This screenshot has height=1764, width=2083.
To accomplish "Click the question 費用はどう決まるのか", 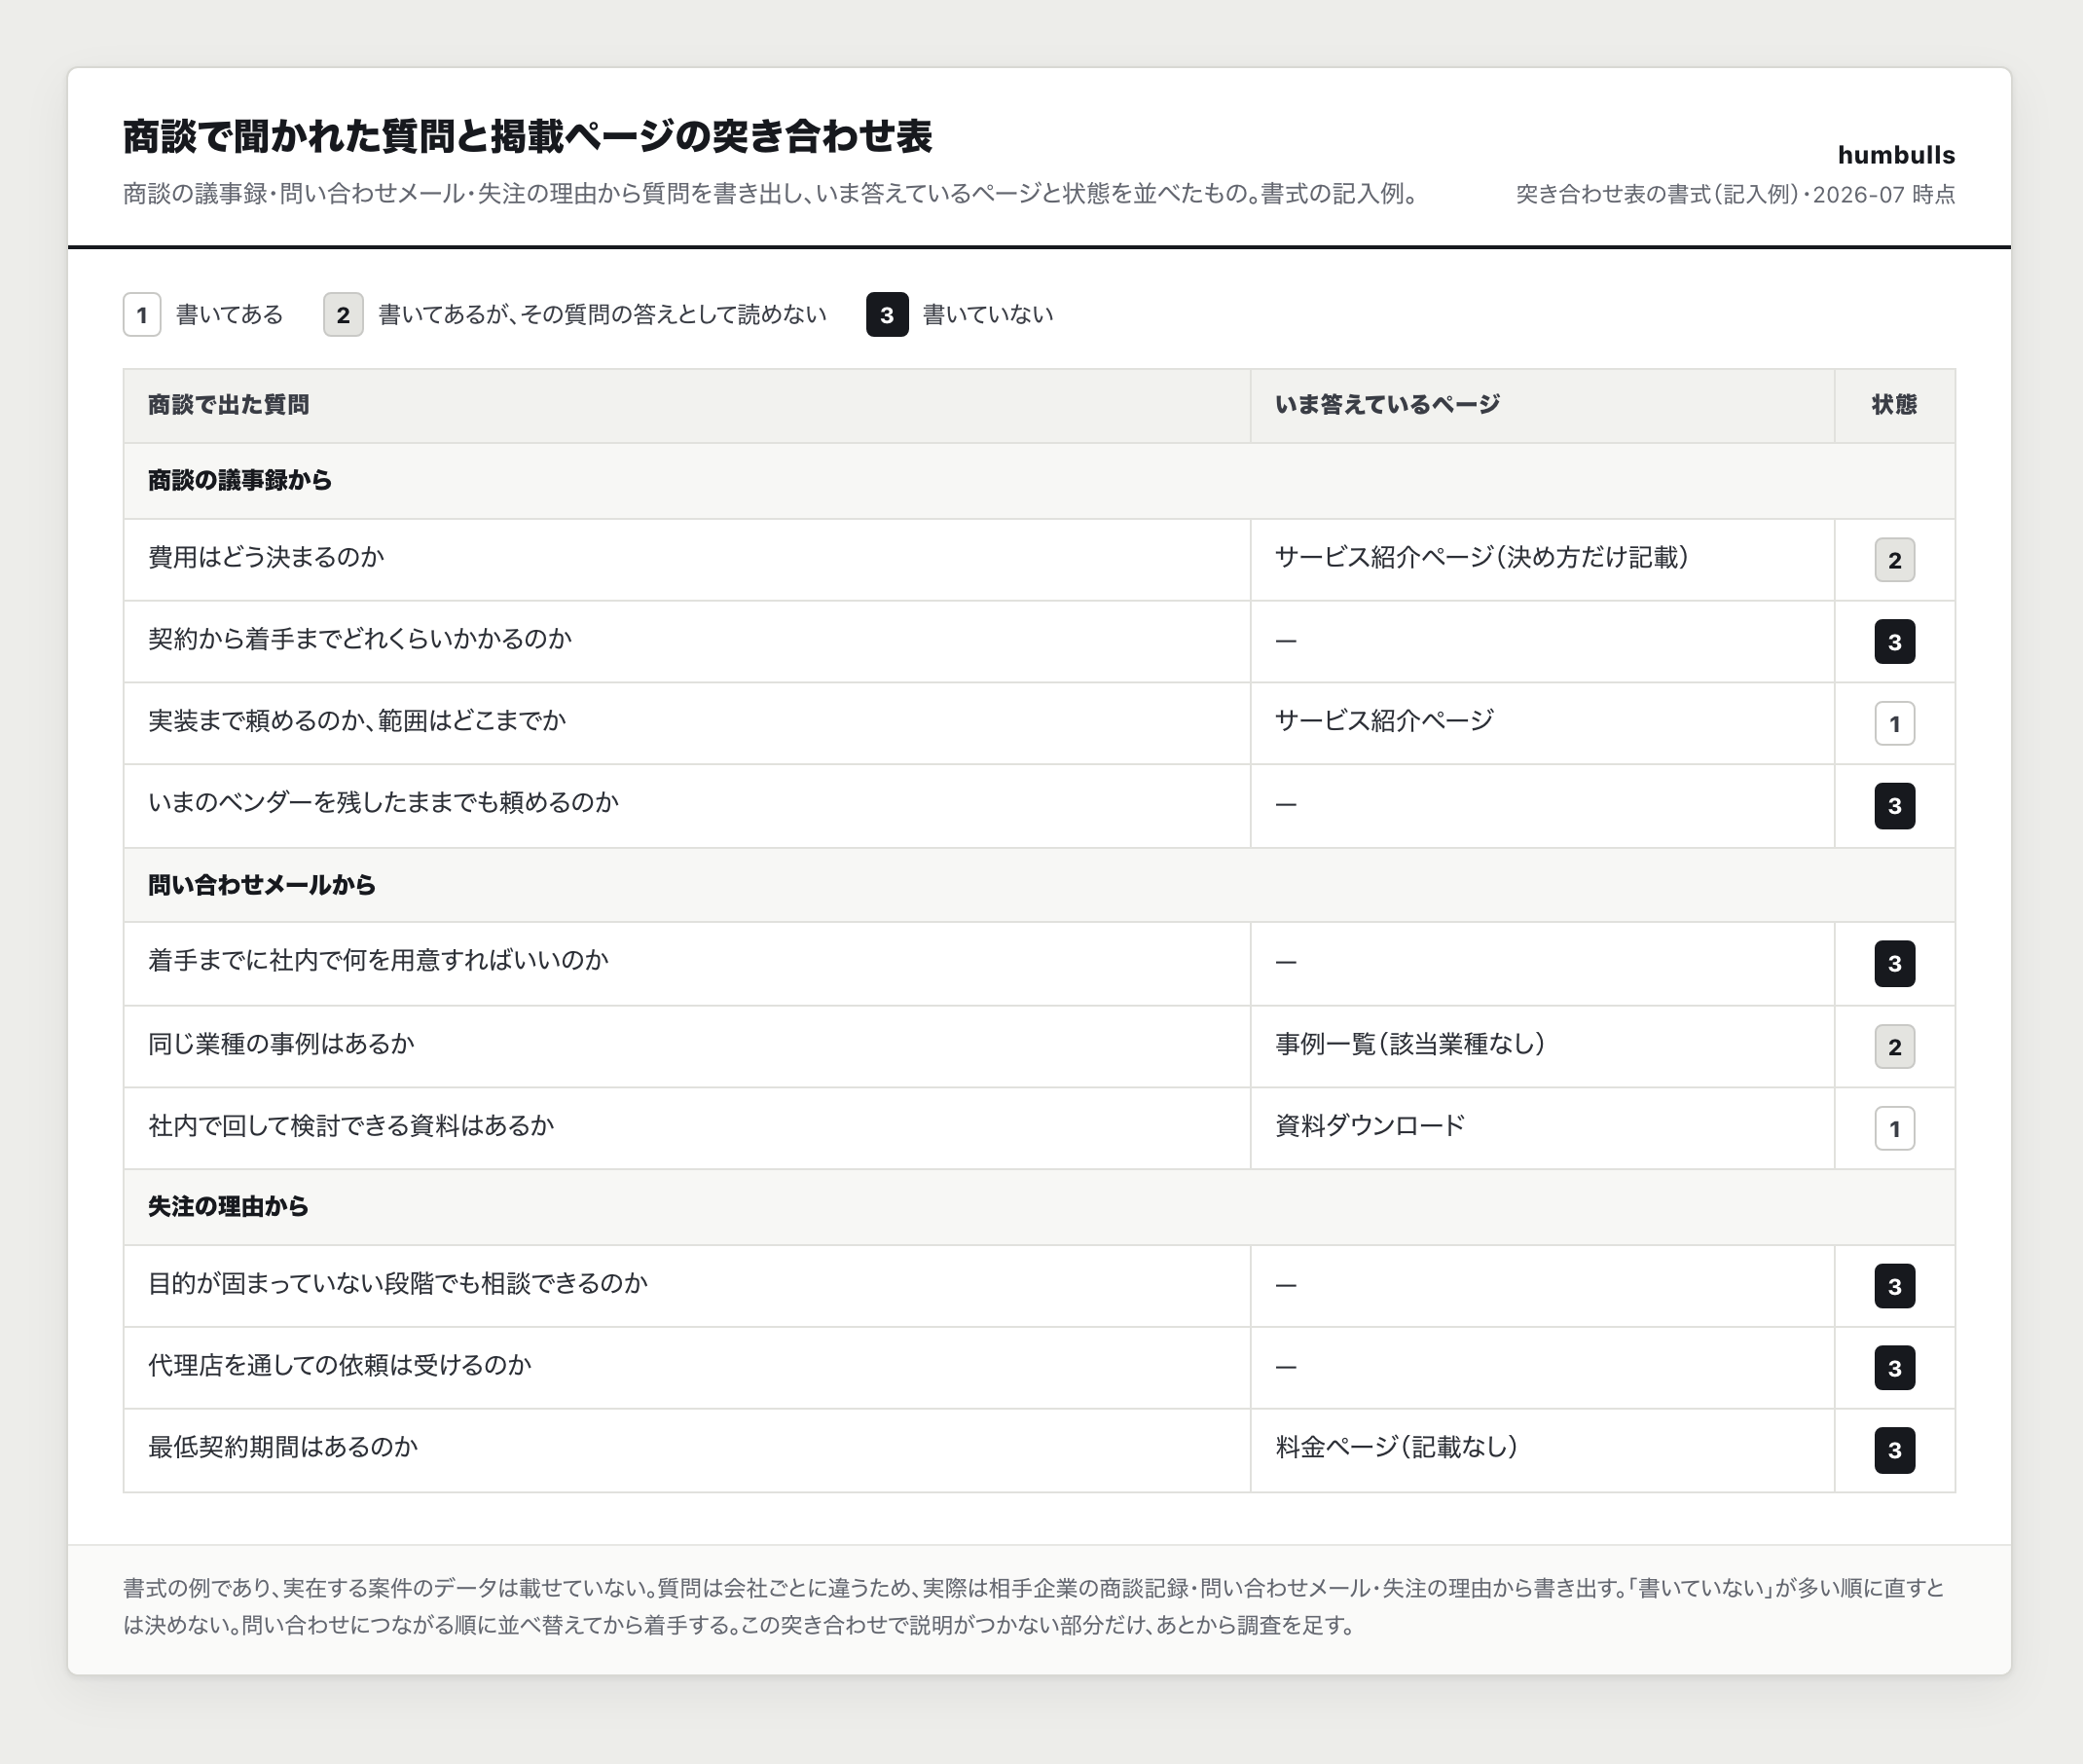I will (266, 557).
